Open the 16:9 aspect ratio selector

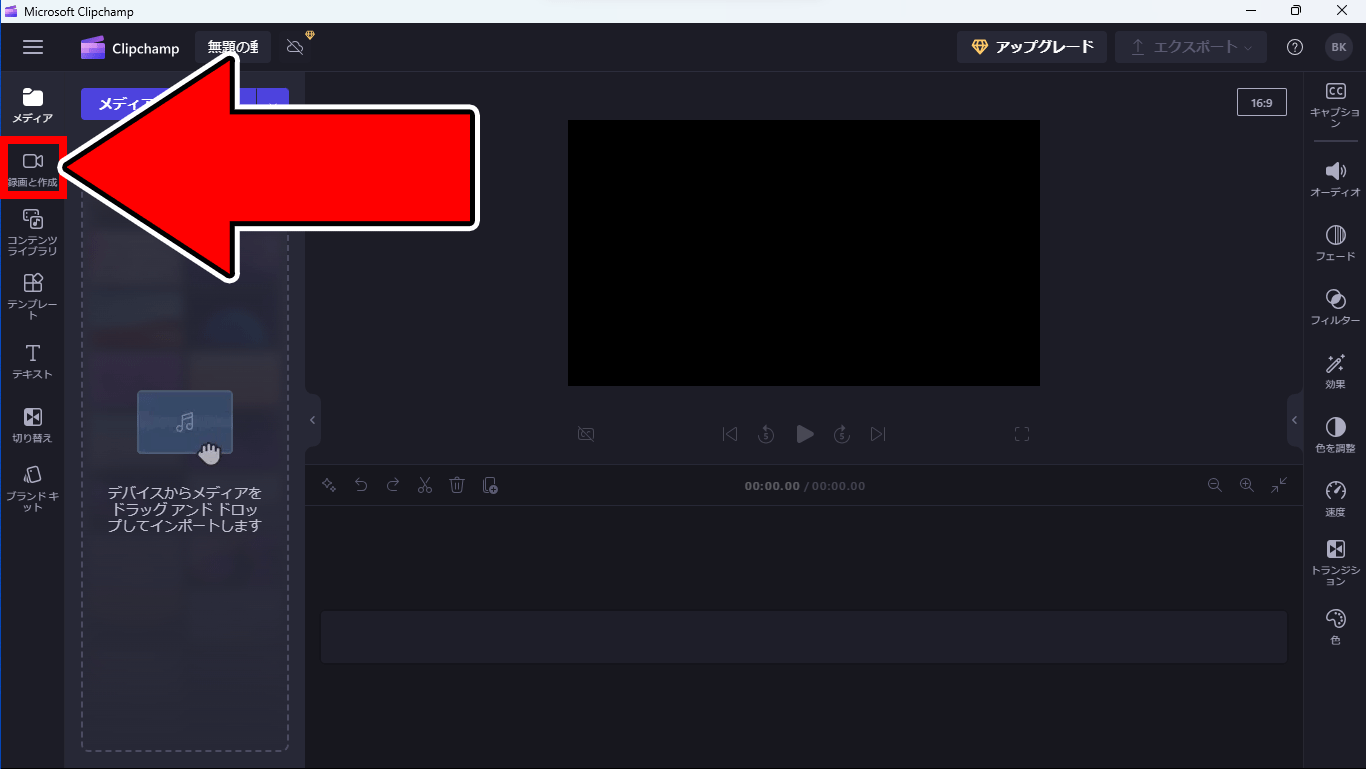pos(1261,102)
